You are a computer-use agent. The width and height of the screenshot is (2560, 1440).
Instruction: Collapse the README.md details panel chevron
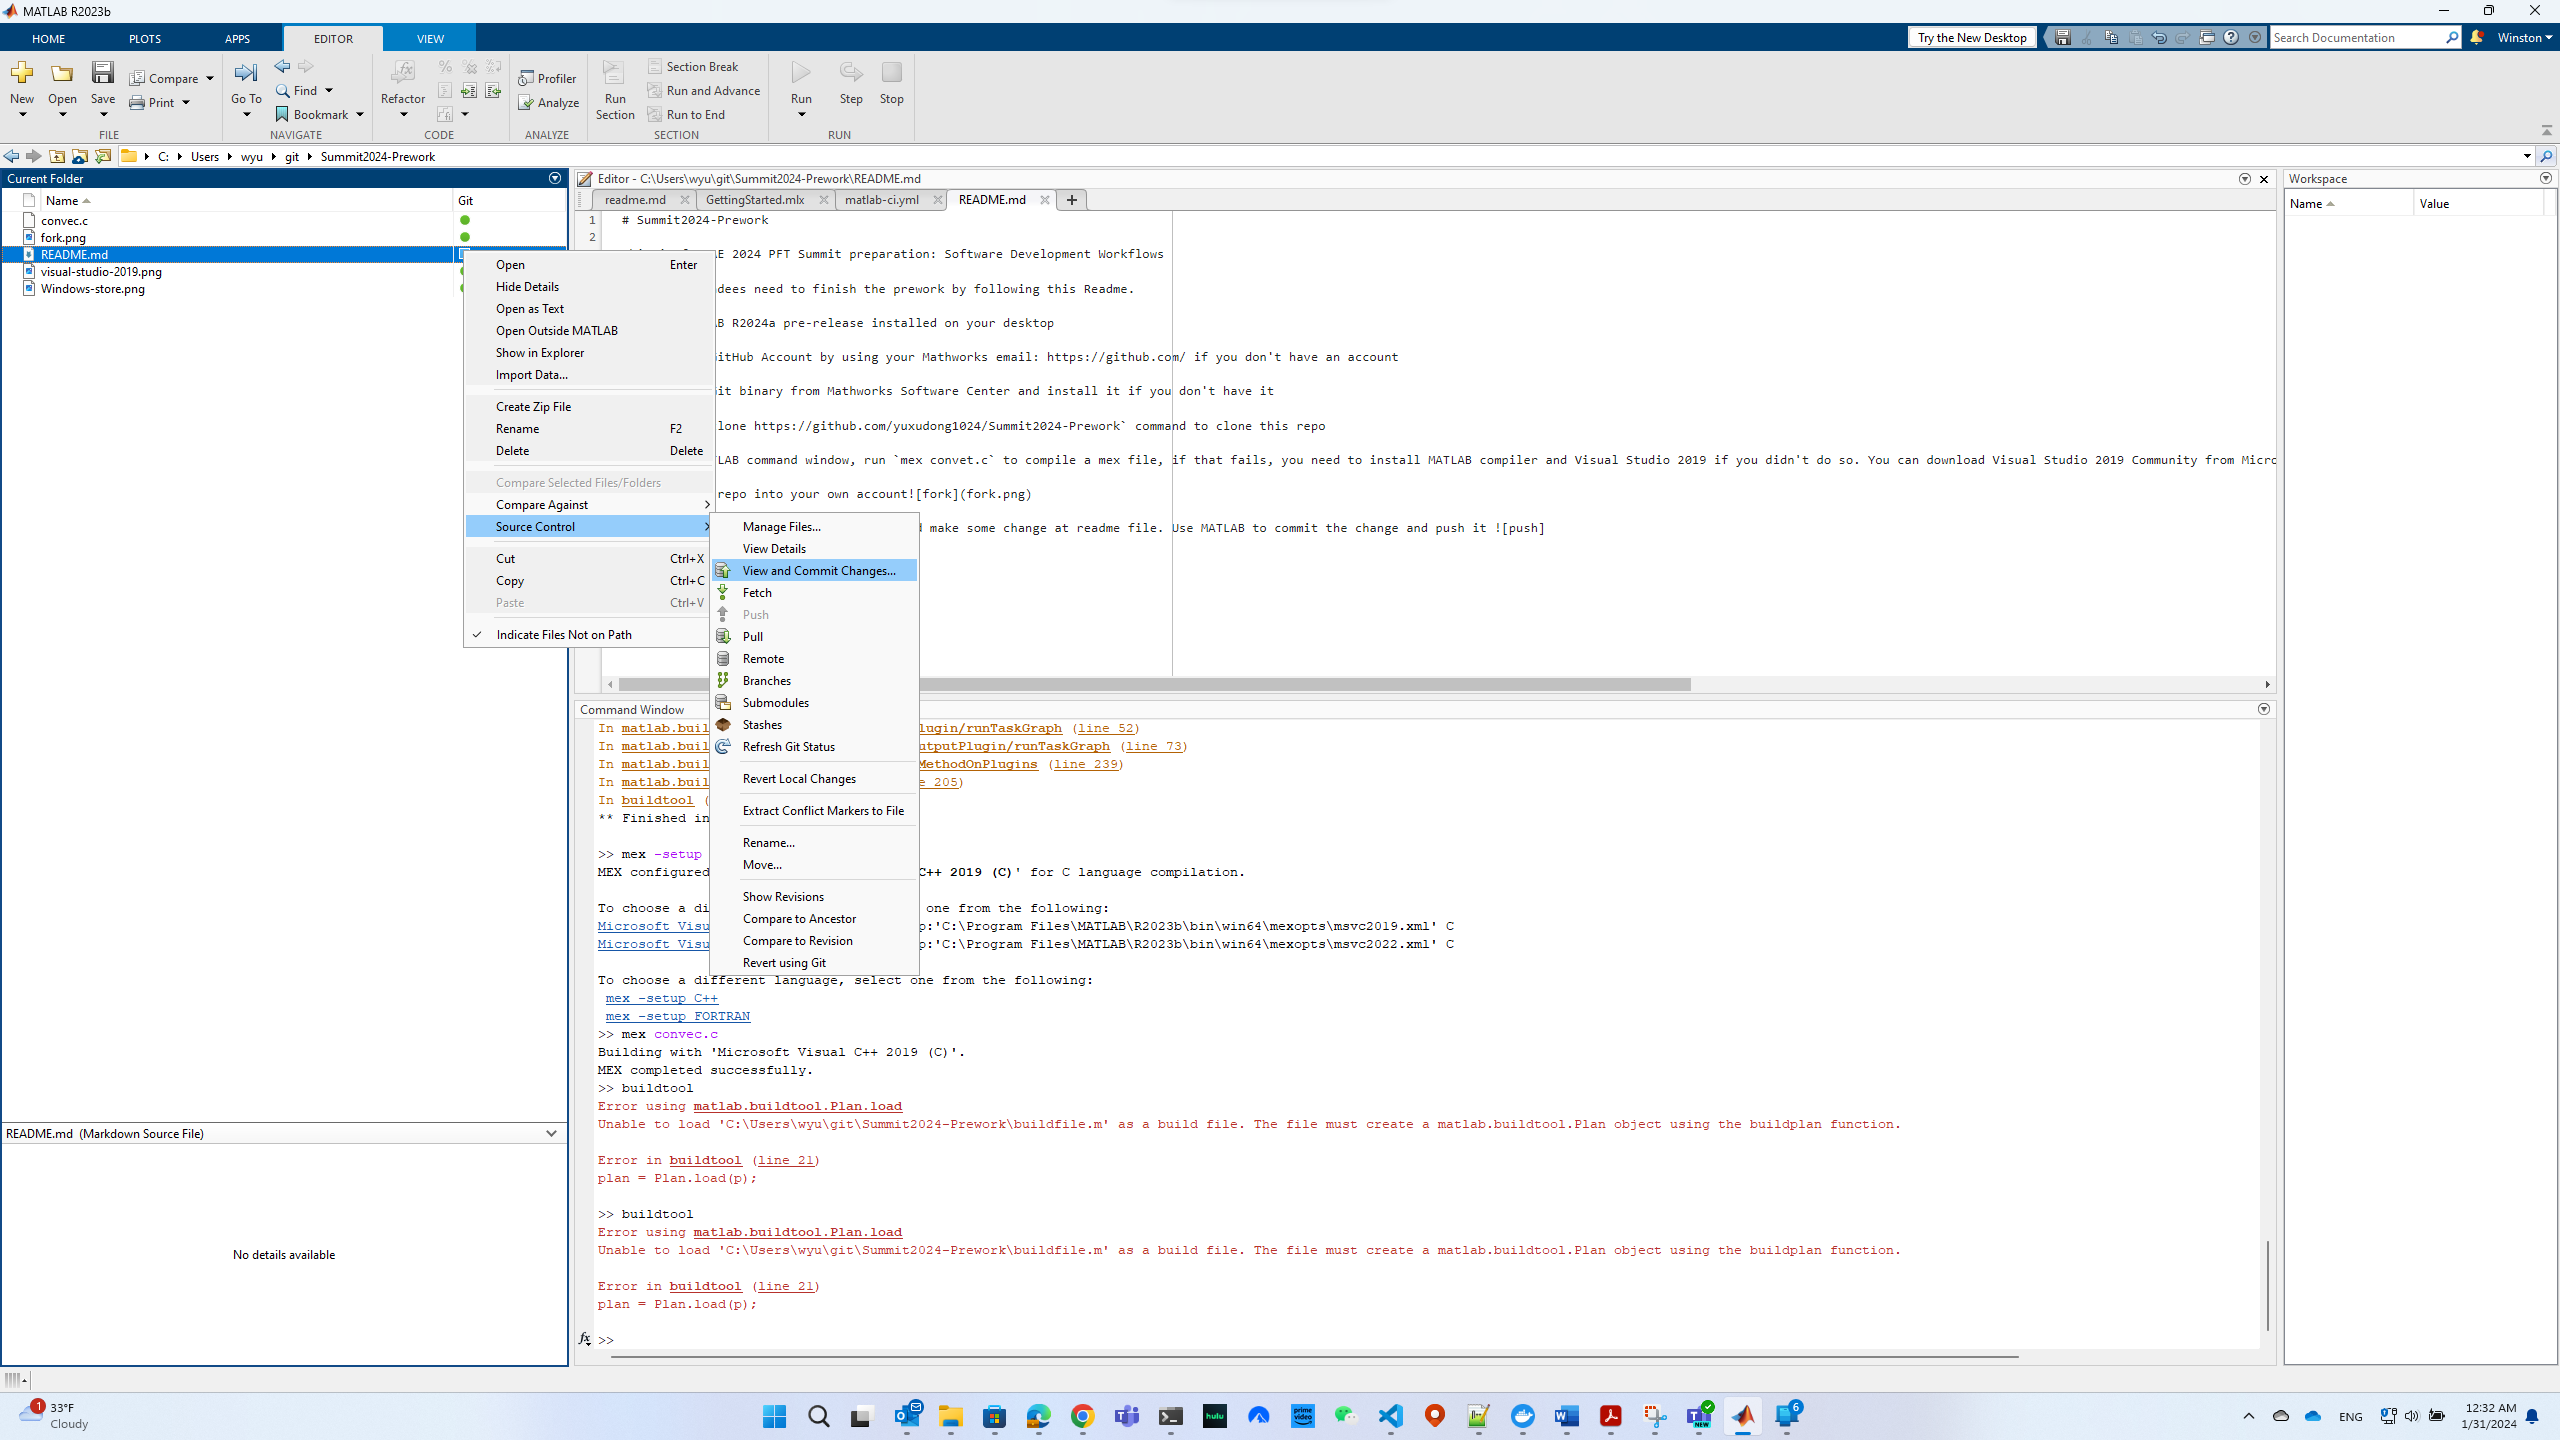(x=551, y=1133)
